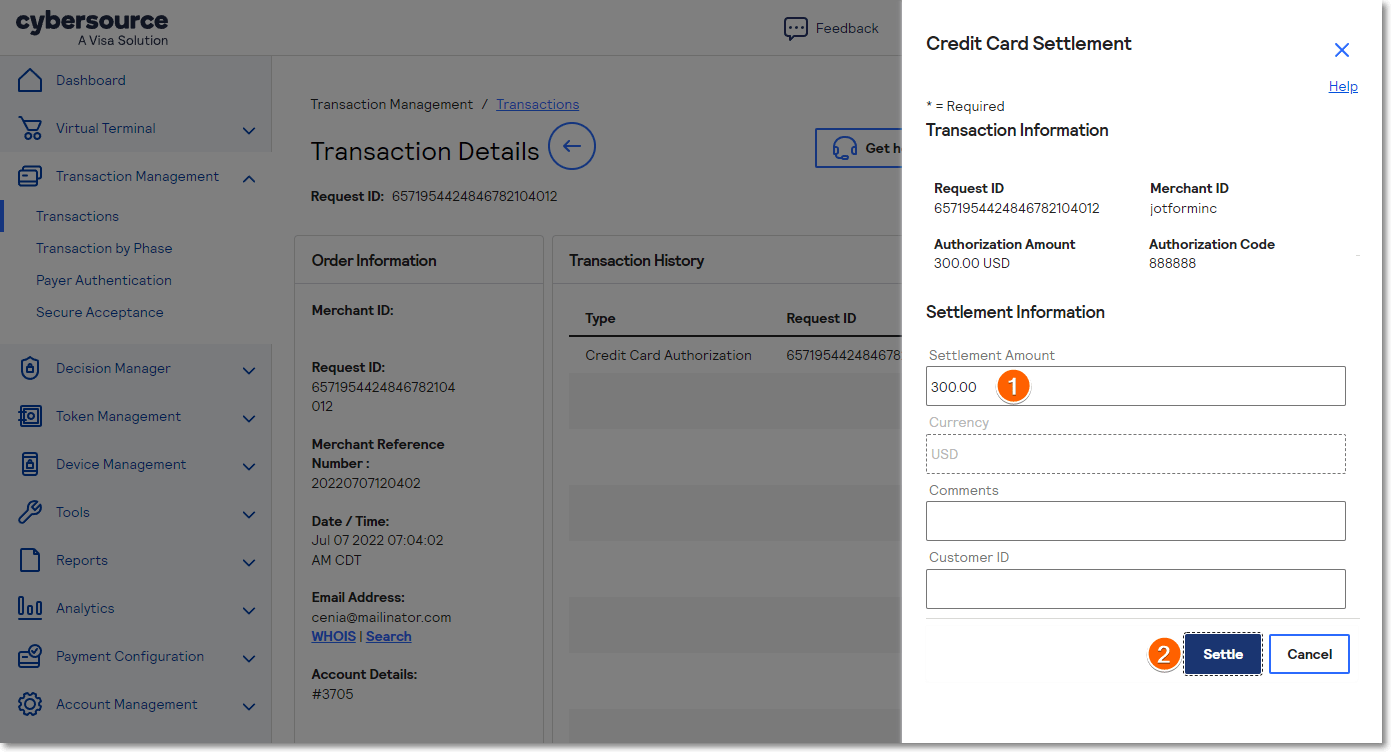Viewport: 1391px width, 752px height.
Task: Open Transaction by Phase submenu item
Action: [104, 248]
